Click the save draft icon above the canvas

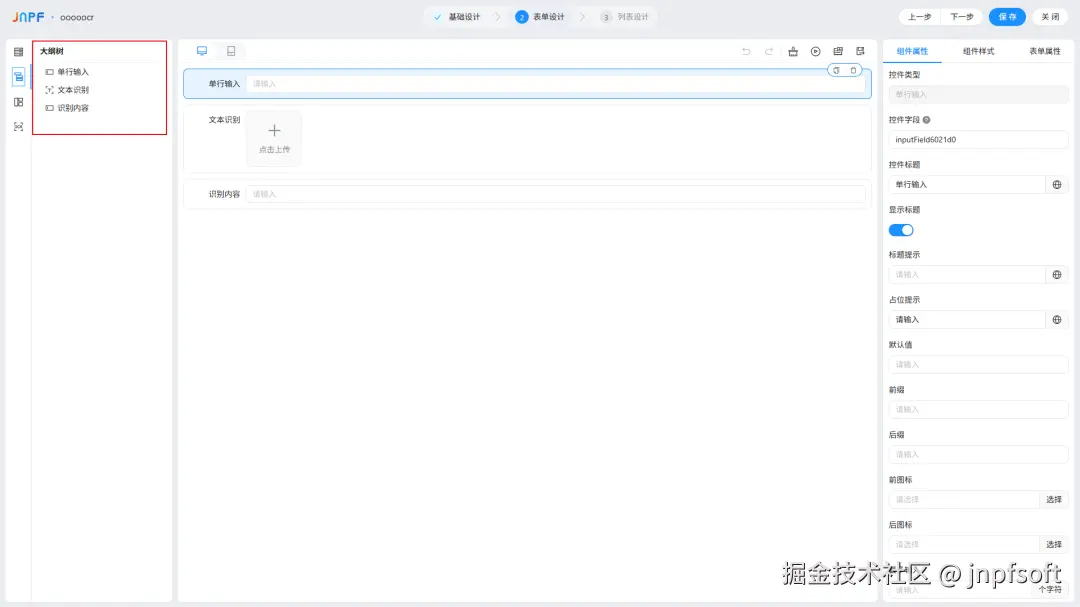[x=860, y=51]
